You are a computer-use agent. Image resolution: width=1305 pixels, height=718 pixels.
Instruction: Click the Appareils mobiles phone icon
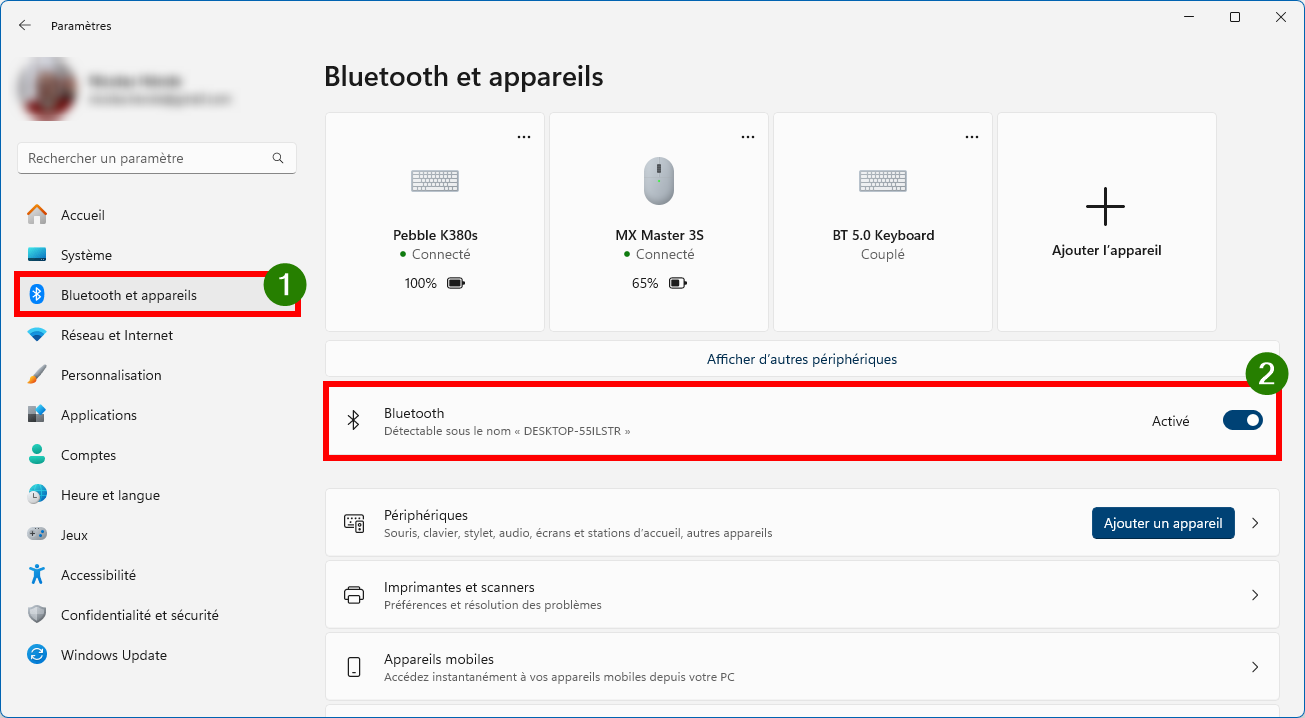pos(354,667)
